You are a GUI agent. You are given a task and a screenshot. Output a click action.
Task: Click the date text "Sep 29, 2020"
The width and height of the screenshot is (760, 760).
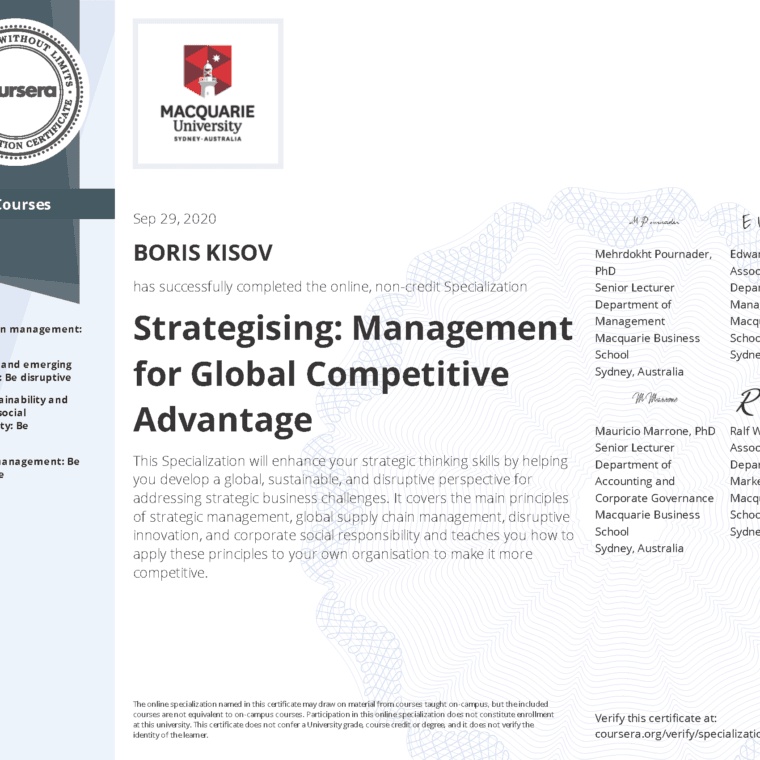click(174, 219)
